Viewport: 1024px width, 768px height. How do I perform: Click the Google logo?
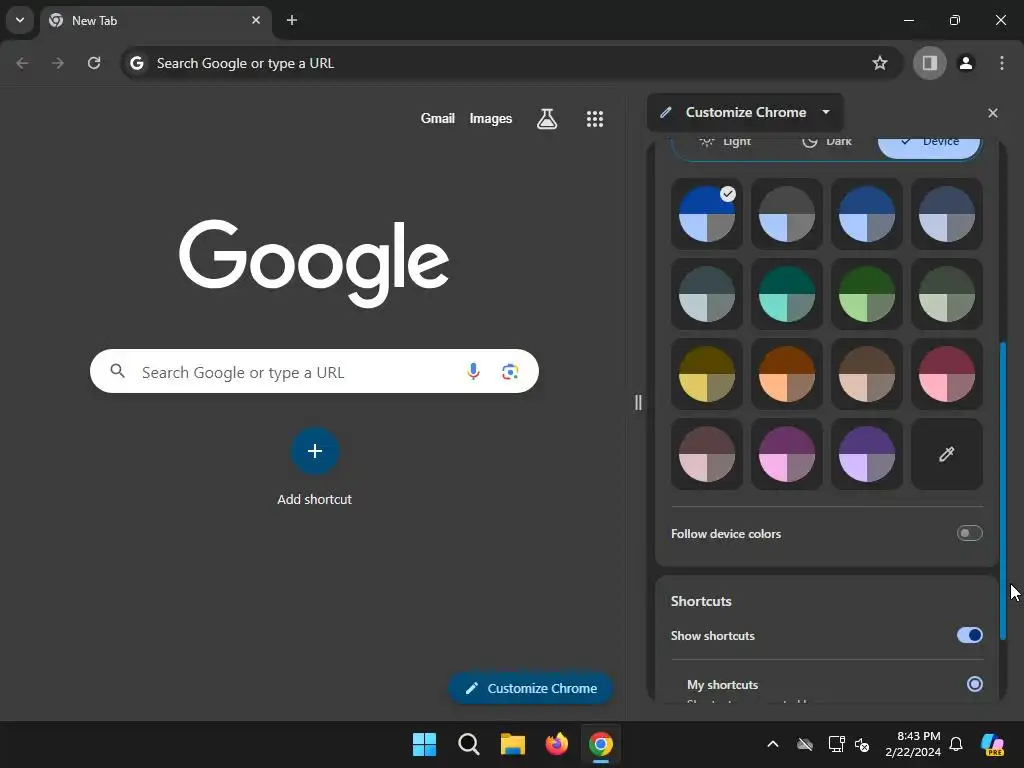click(x=313, y=263)
